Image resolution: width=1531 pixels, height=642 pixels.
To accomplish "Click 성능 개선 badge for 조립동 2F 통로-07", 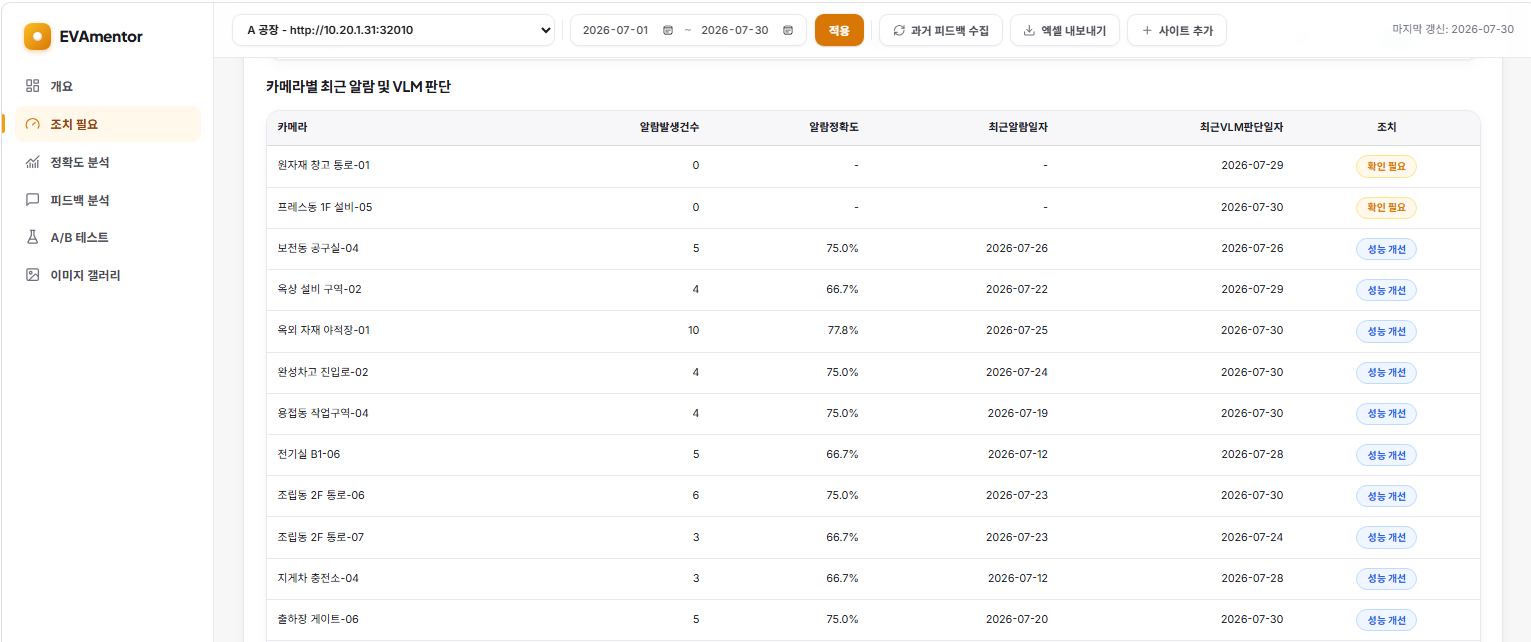I will pos(1386,537).
